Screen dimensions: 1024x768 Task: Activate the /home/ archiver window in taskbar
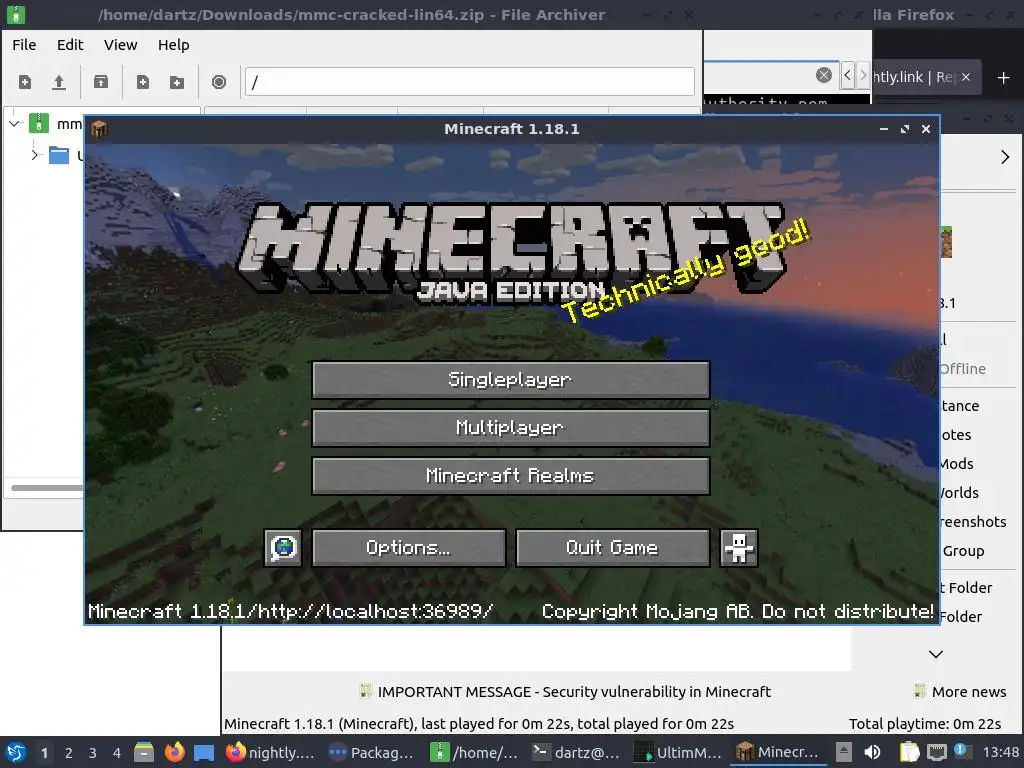click(474, 752)
